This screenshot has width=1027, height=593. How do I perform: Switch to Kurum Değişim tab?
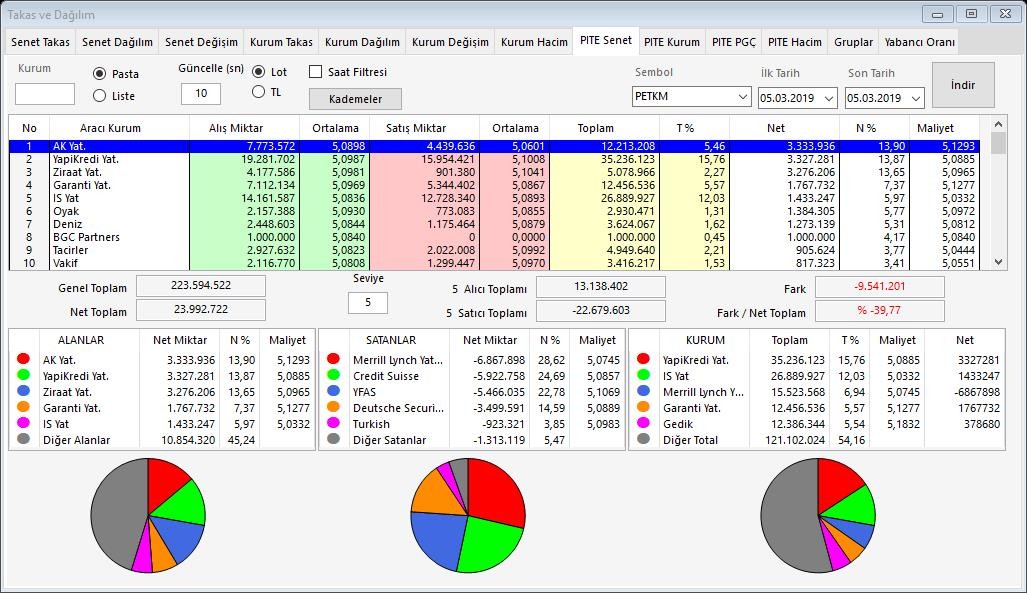pyautogui.click(x=450, y=42)
